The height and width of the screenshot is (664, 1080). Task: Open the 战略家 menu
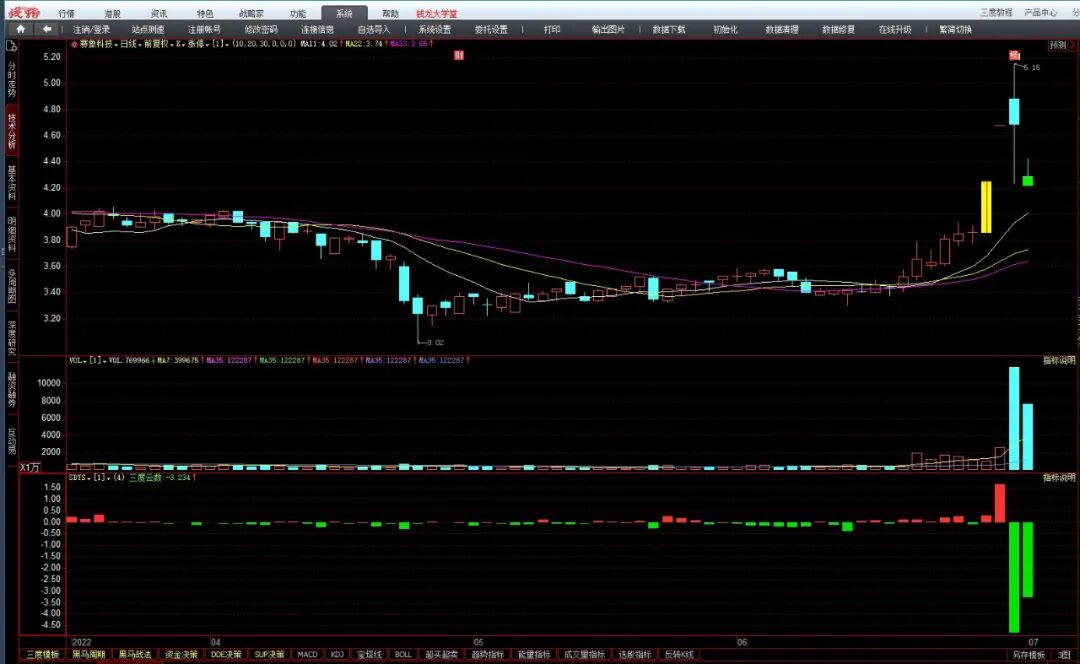[251, 14]
